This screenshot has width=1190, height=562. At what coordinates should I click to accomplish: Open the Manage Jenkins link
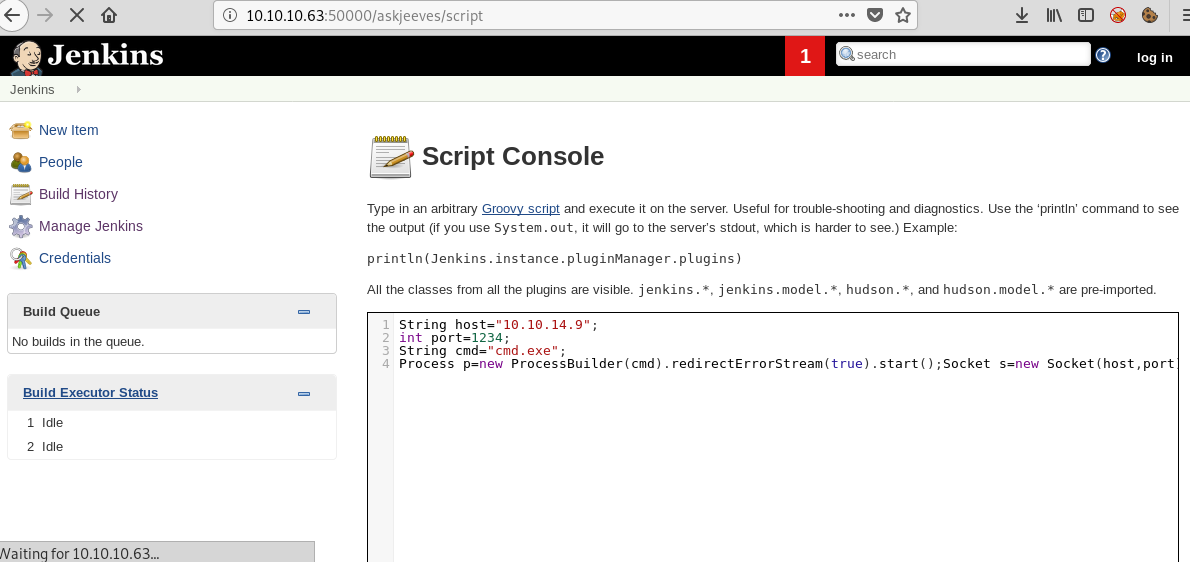click(x=90, y=226)
